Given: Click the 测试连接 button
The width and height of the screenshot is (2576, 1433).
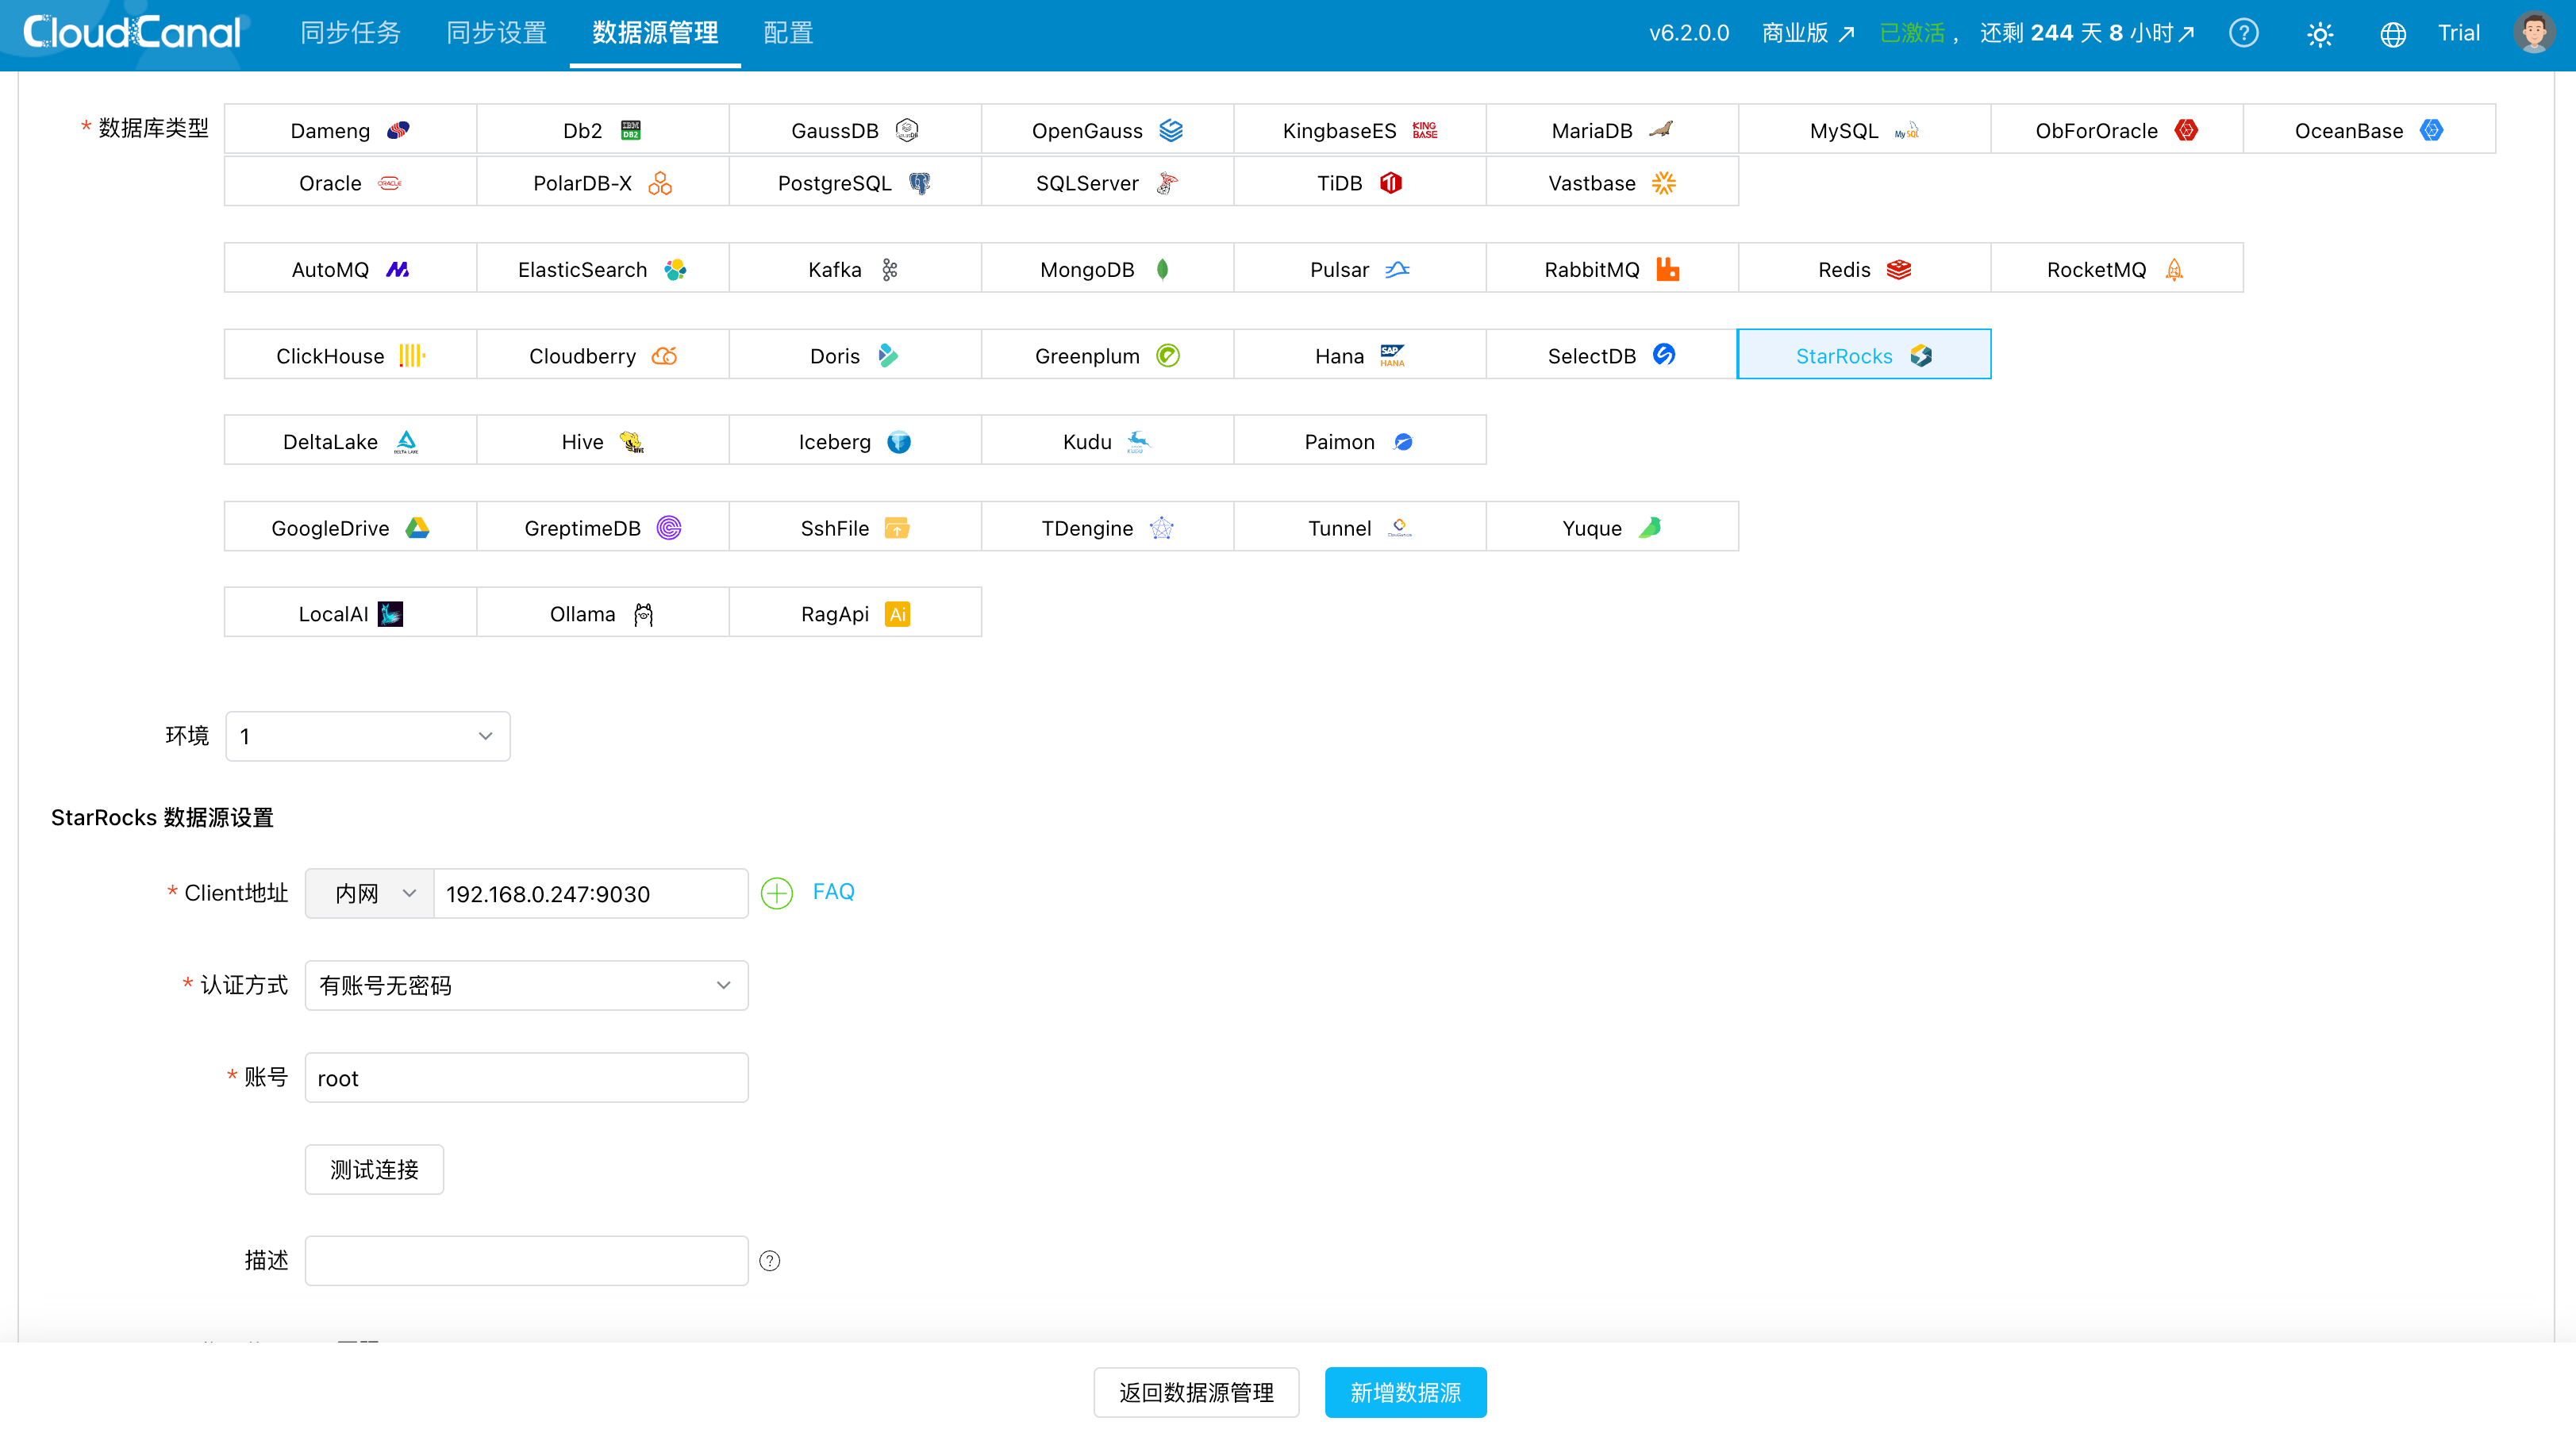Looking at the screenshot, I should (374, 1169).
